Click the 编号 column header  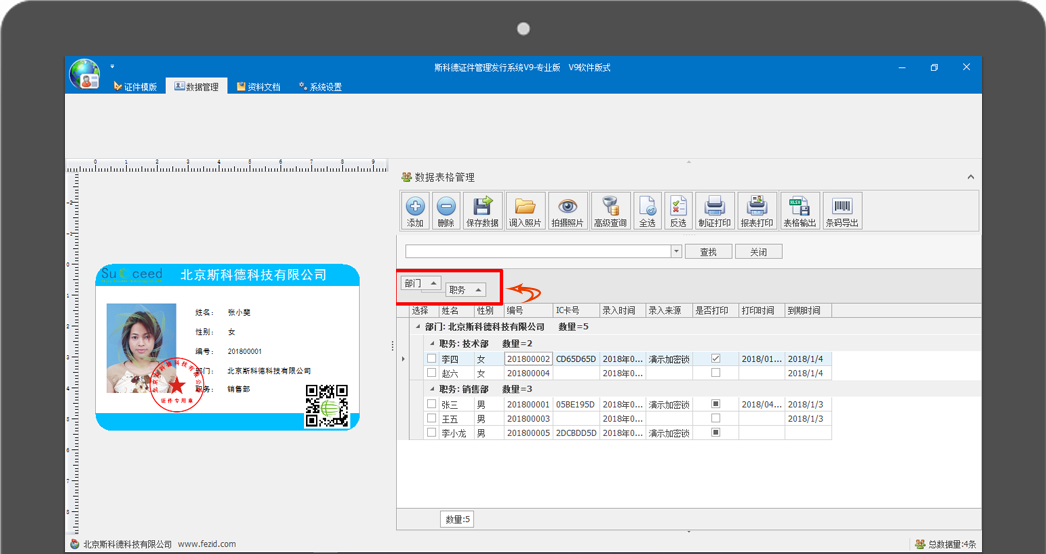pyautogui.click(x=528, y=311)
